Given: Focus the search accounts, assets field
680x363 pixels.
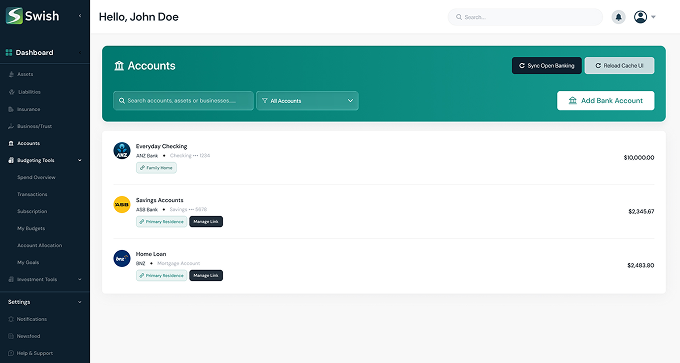Looking at the screenshot, I should (183, 101).
